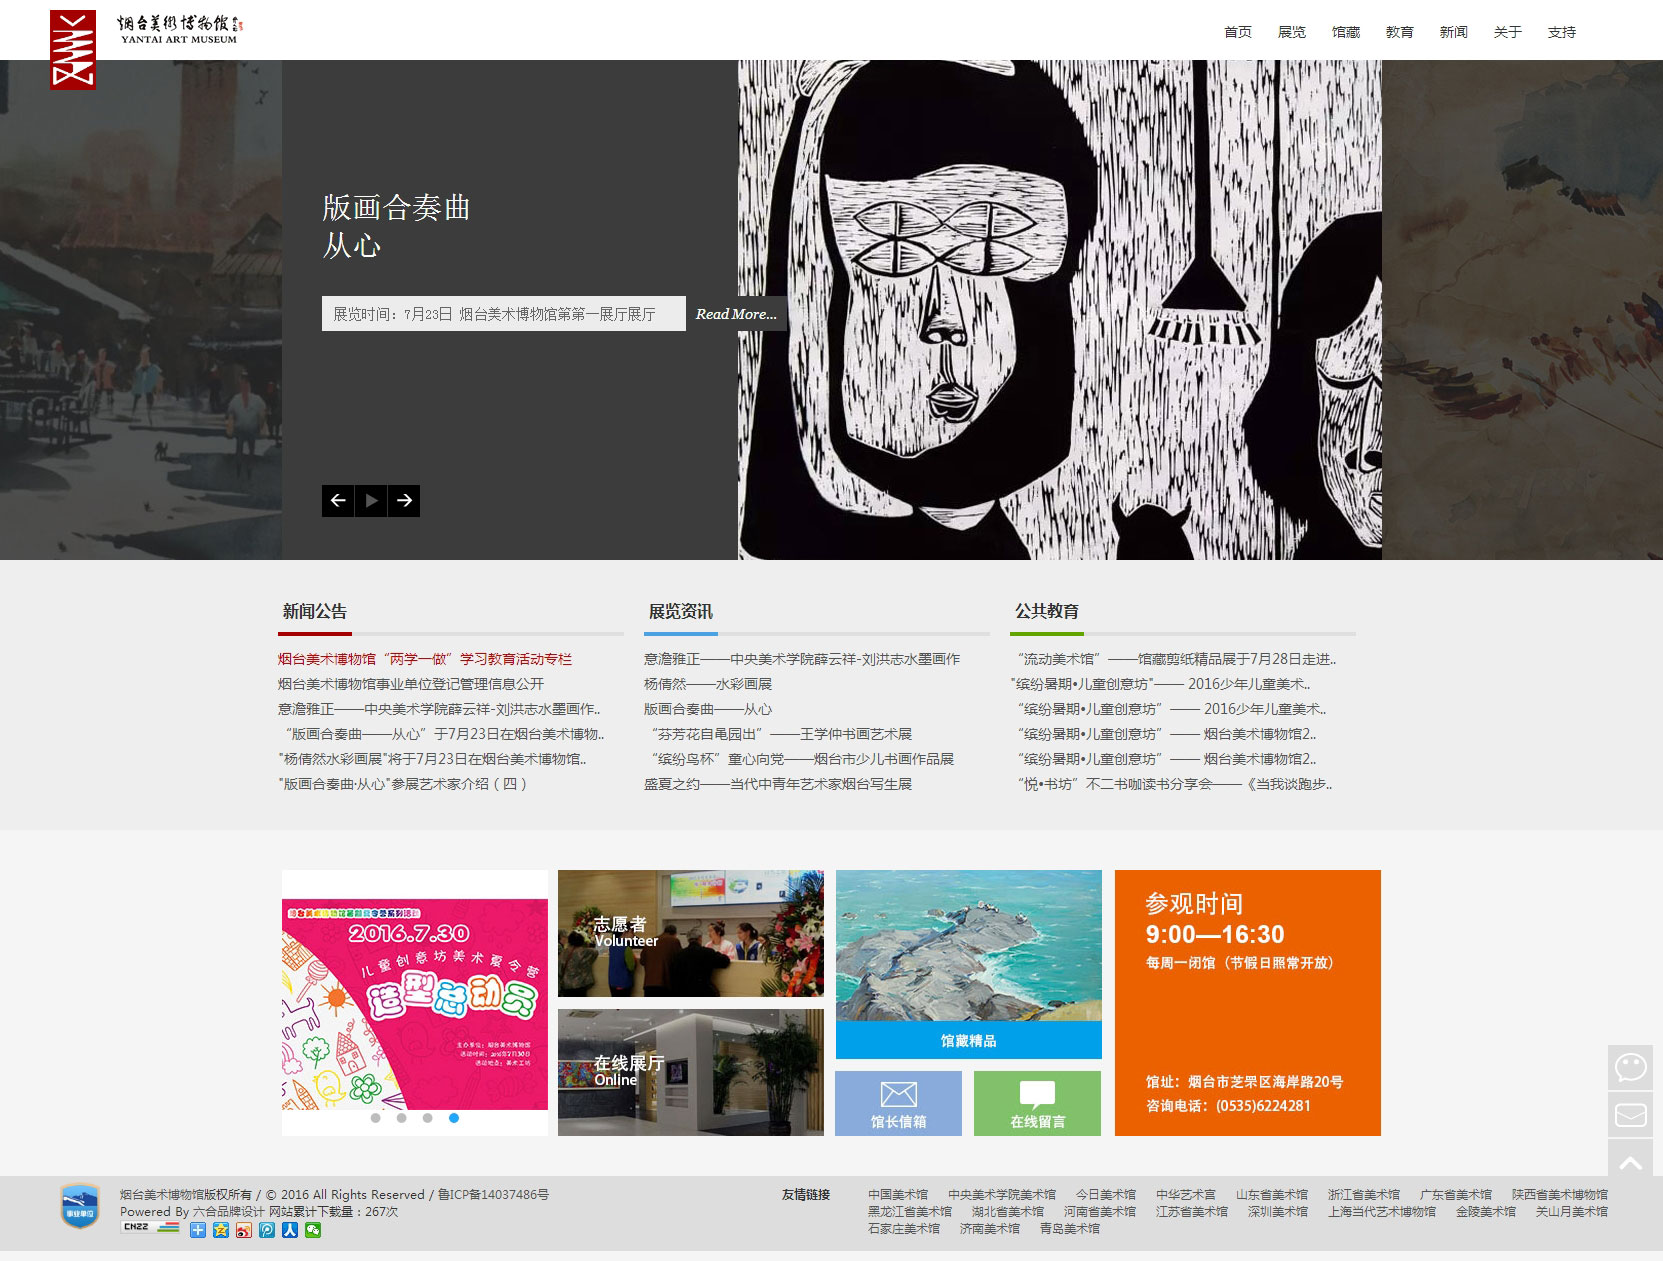Open 青岛美术馆 friendly link

point(1070,1229)
